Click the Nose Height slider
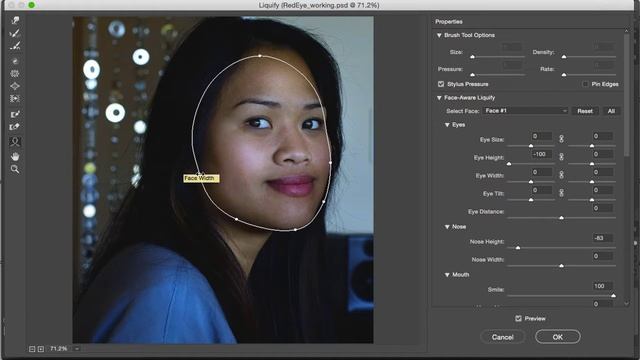 pyautogui.click(x=561, y=248)
